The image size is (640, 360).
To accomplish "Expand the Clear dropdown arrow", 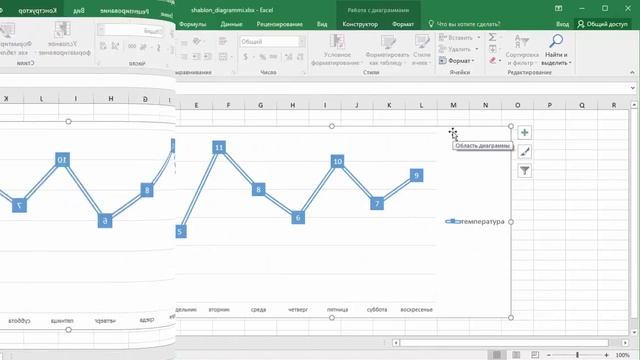I will coord(500,60).
